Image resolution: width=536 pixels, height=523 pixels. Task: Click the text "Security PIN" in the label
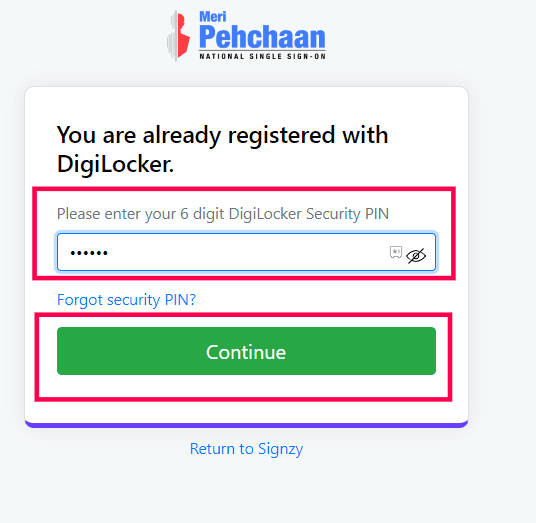pos(347,214)
